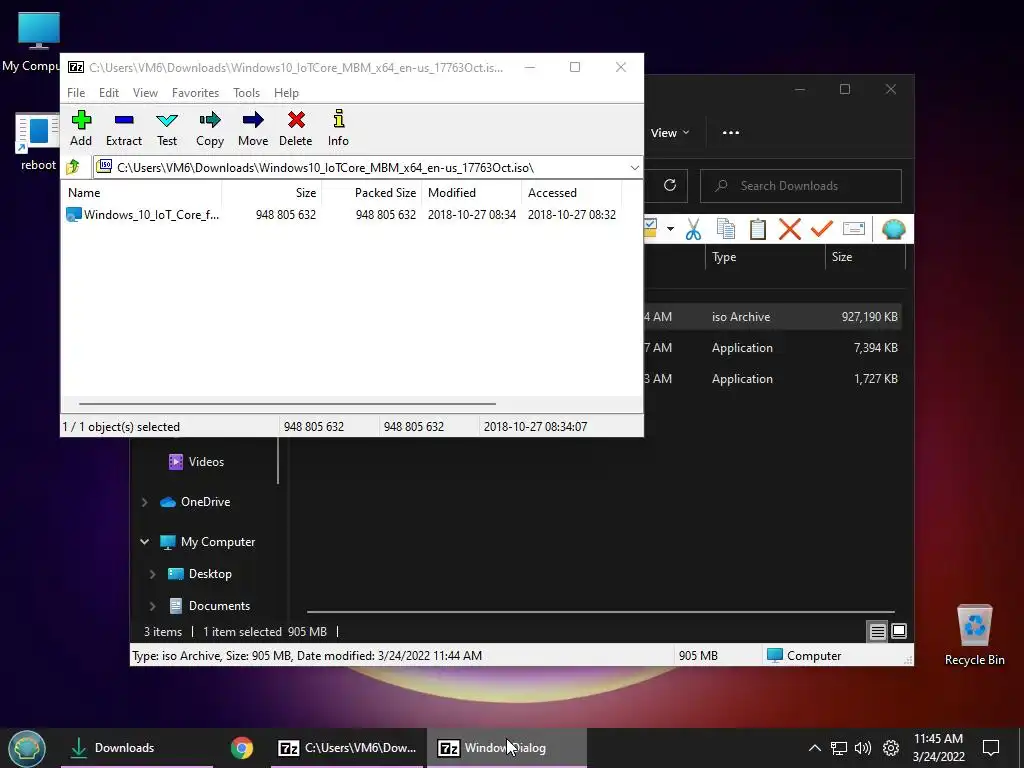
Task: Select Desktop in the navigation pane
Action: [200, 574]
